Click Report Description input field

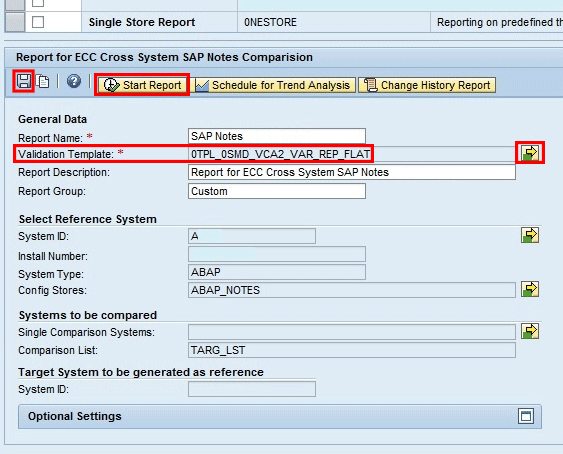click(352, 172)
